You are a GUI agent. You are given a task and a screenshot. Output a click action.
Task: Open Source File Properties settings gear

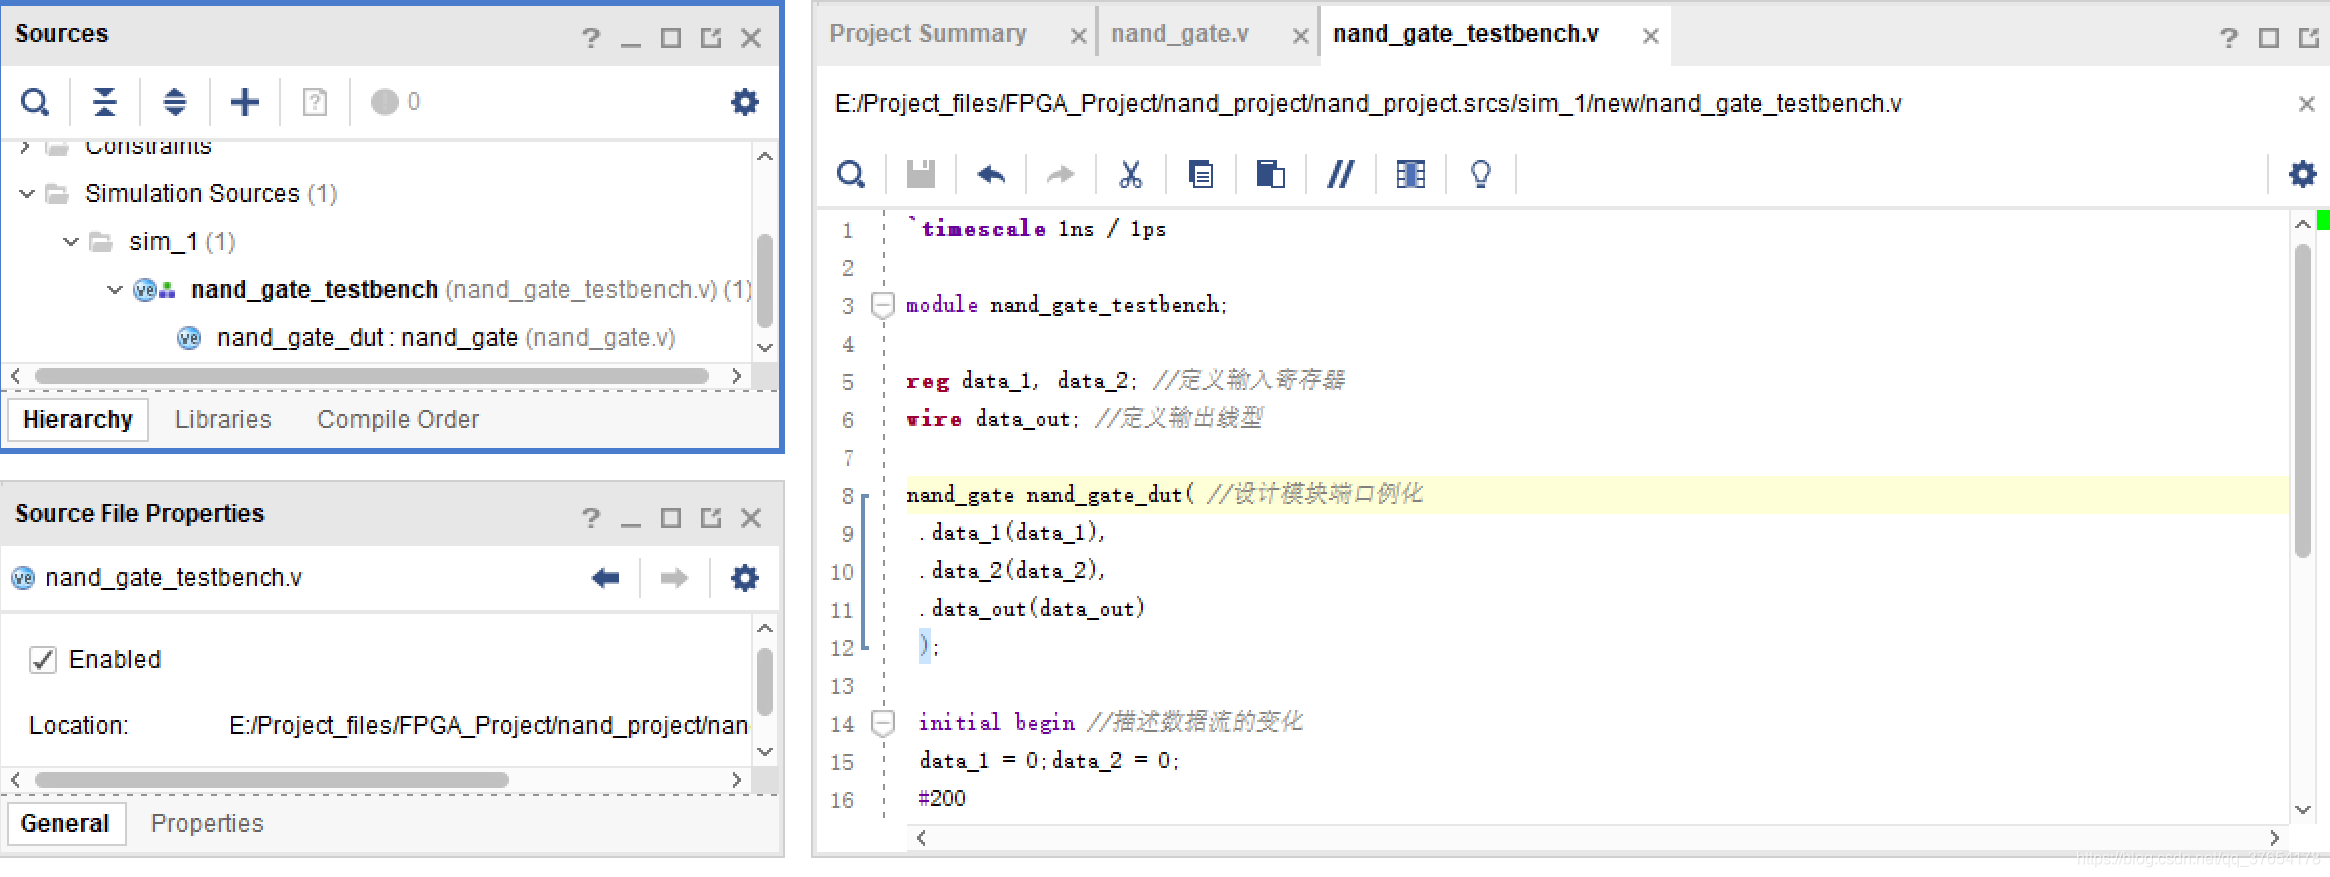pos(745,578)
